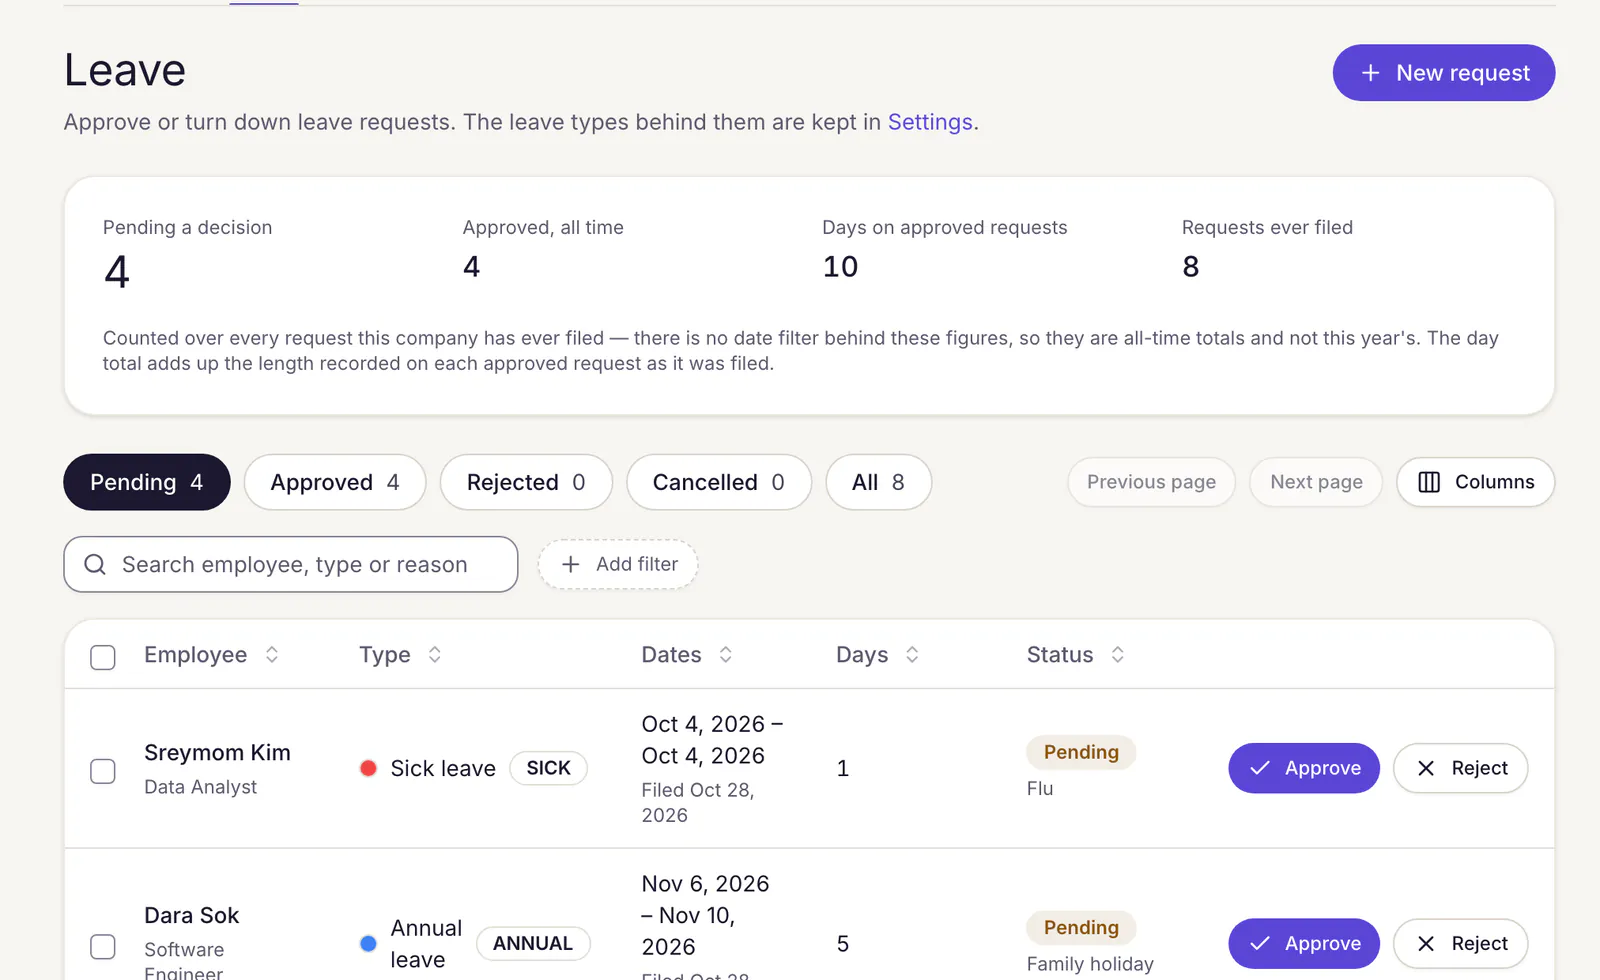Viewport: 1600px width, 980px height.
Task: Create a New request
Action: (1444, 73)
